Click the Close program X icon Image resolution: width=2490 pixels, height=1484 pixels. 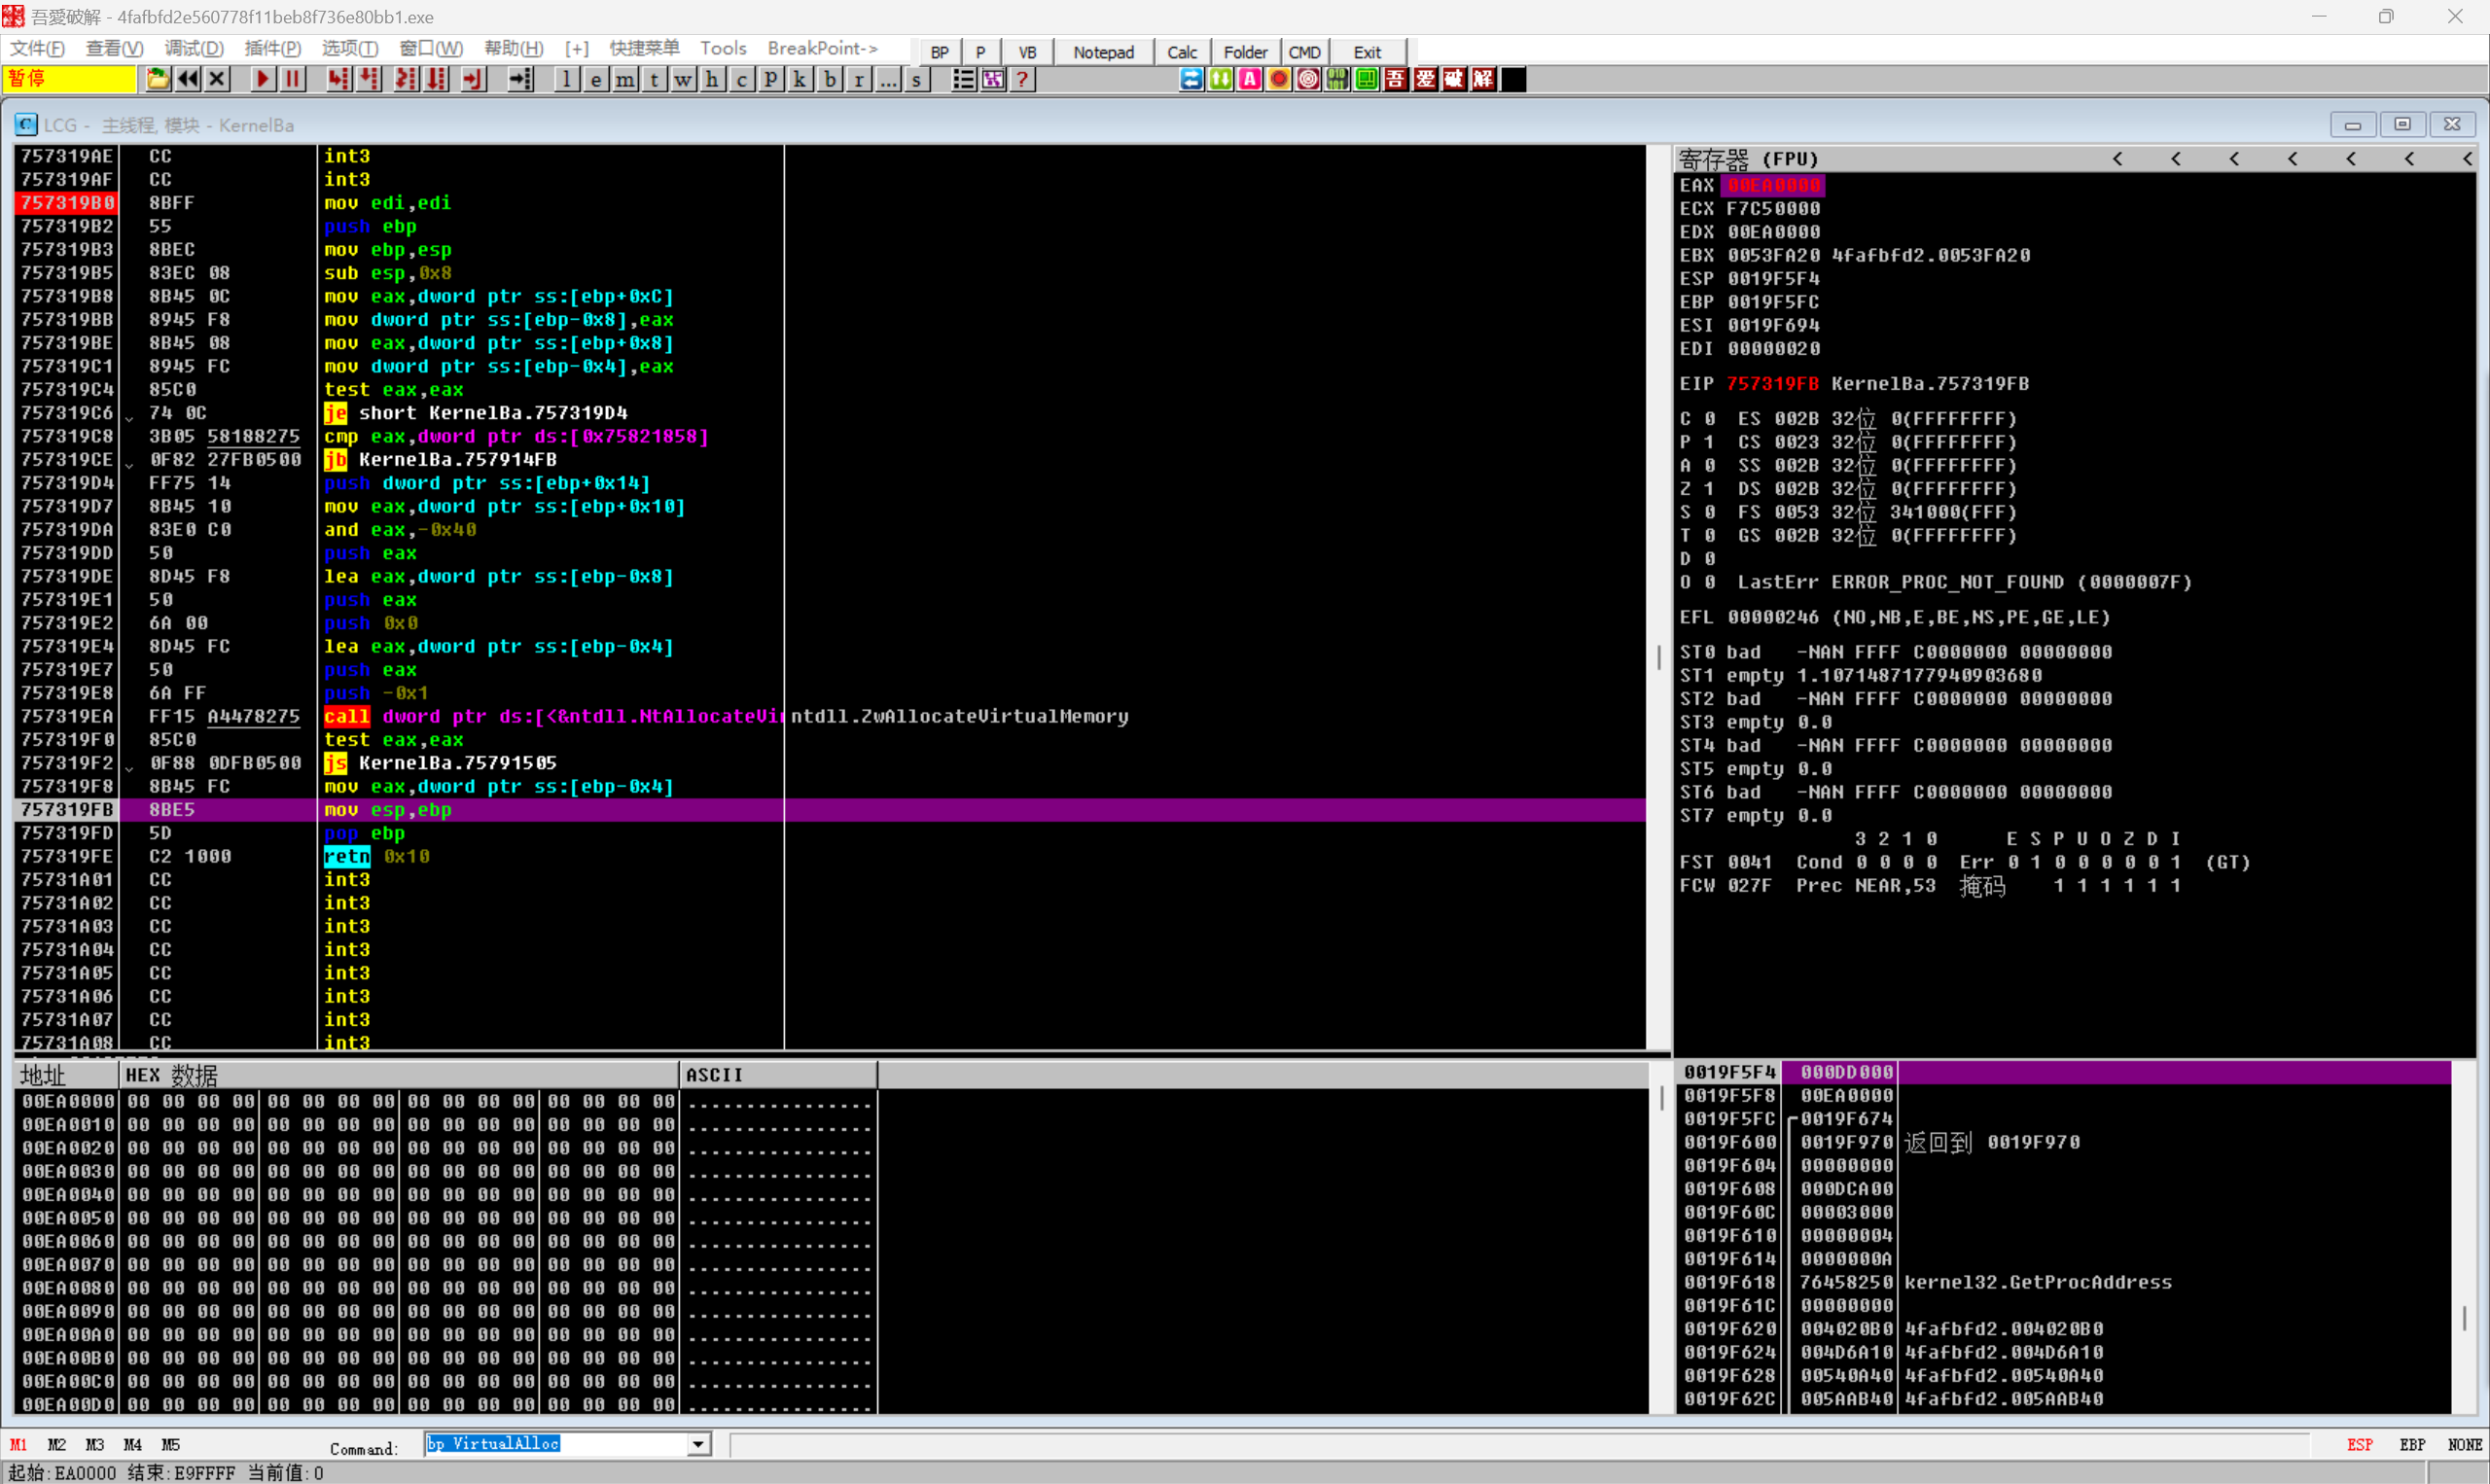click(x=217, y=79)
